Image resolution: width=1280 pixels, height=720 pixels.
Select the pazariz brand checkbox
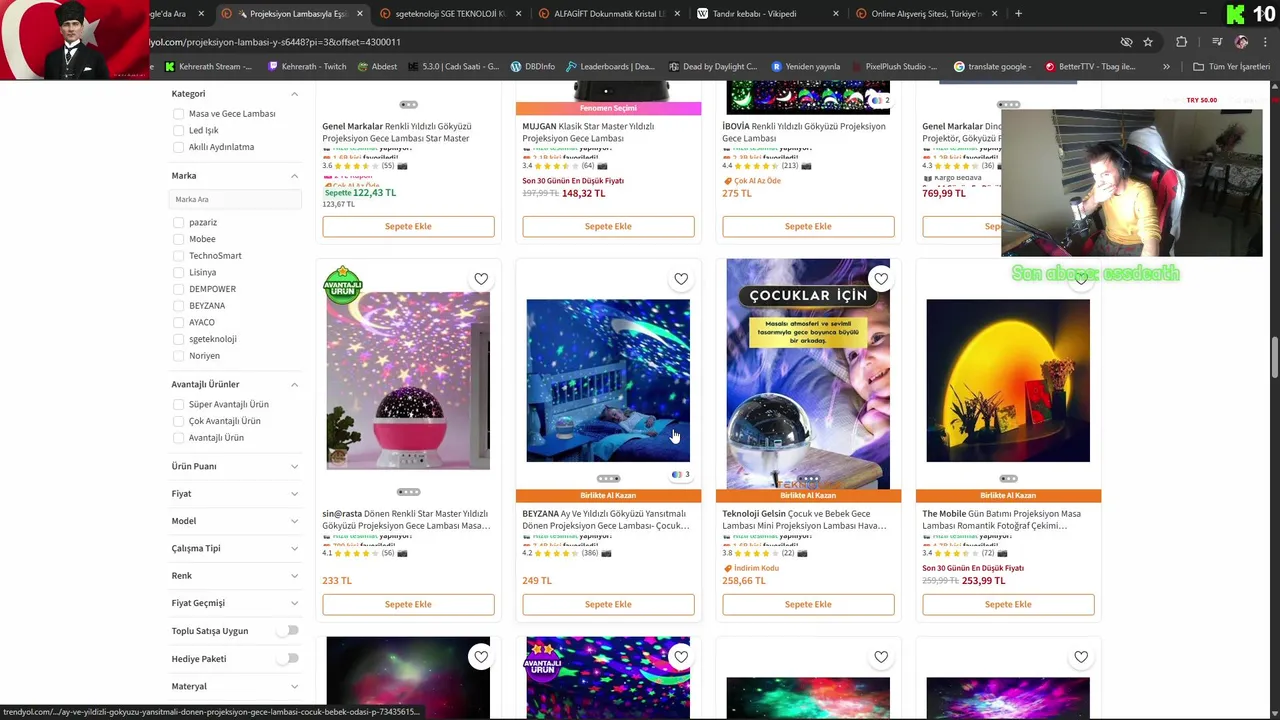179,222
